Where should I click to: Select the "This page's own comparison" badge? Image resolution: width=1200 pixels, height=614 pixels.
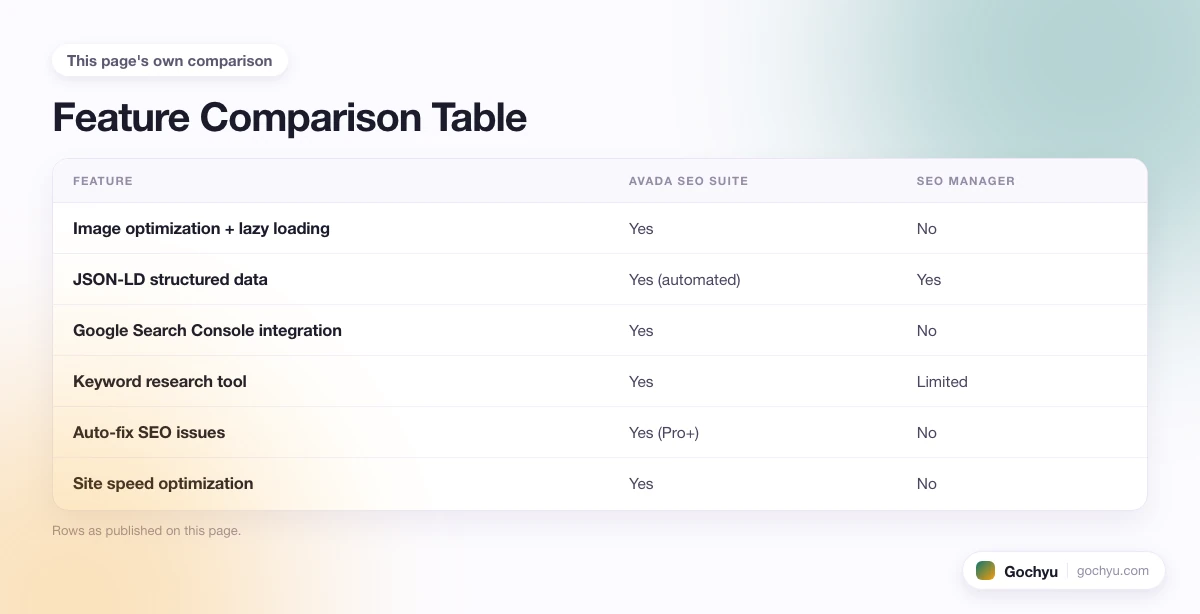point(170,61)
